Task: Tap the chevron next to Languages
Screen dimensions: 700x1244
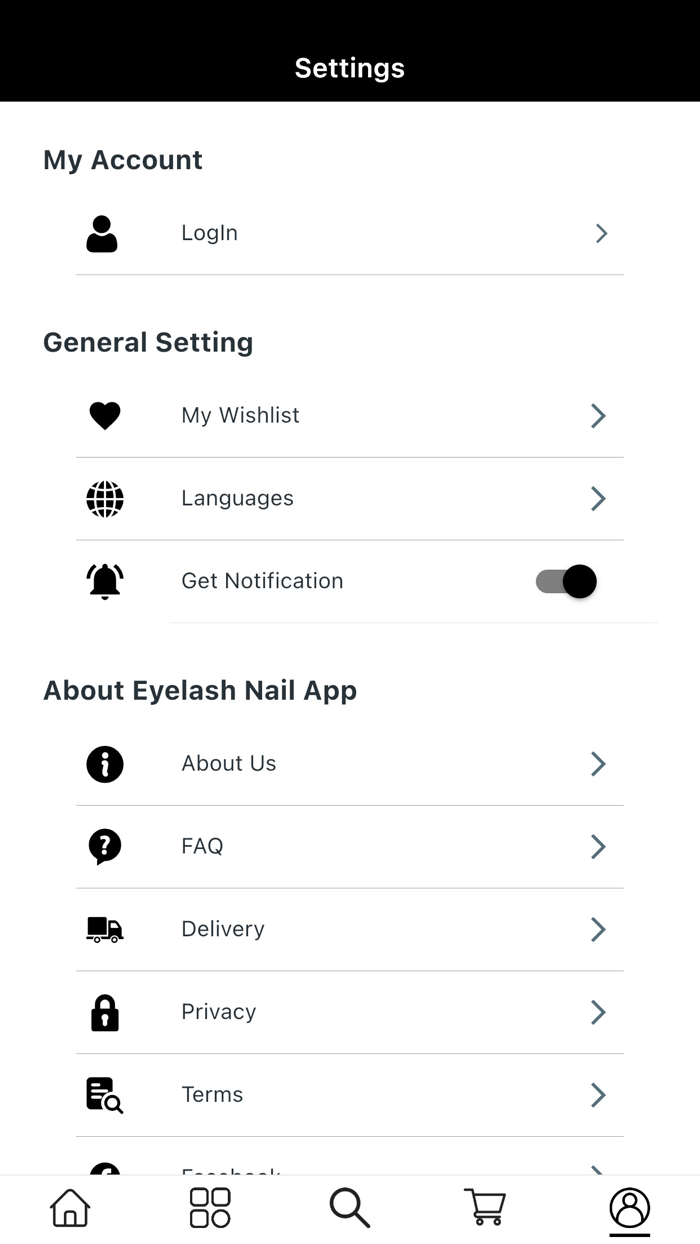Action: [597, 498]
